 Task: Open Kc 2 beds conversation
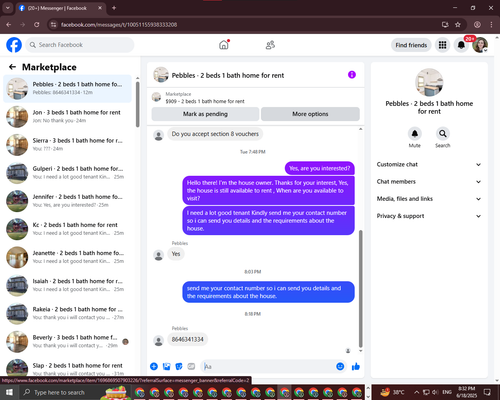pyautogui.click(x=67, y=229)
